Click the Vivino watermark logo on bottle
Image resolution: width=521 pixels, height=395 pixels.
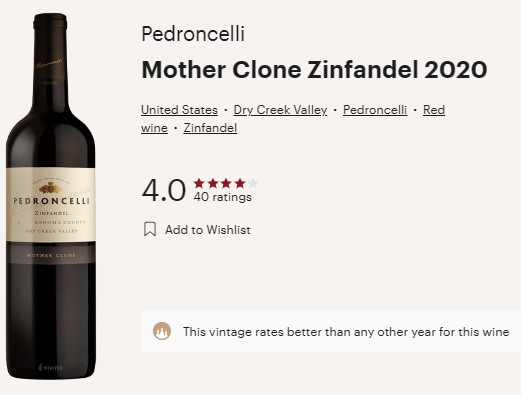click(50, 368)
